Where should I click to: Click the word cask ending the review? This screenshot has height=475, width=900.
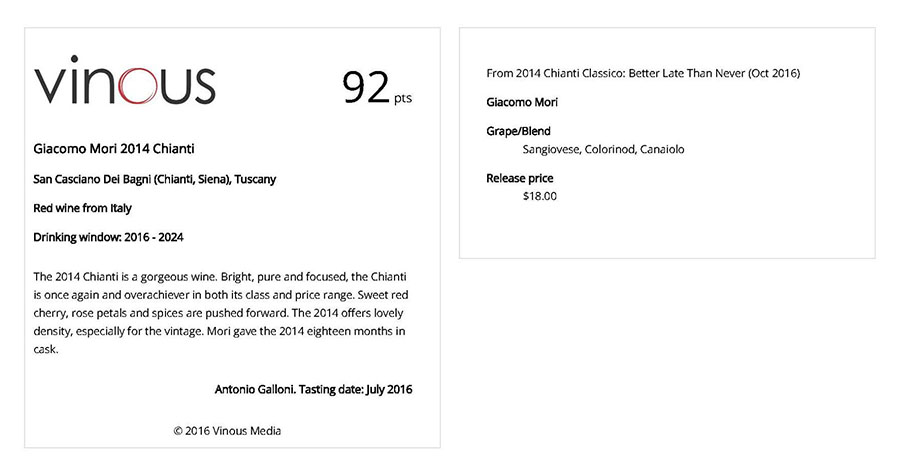pyautogui.click(x=46, y=350)
